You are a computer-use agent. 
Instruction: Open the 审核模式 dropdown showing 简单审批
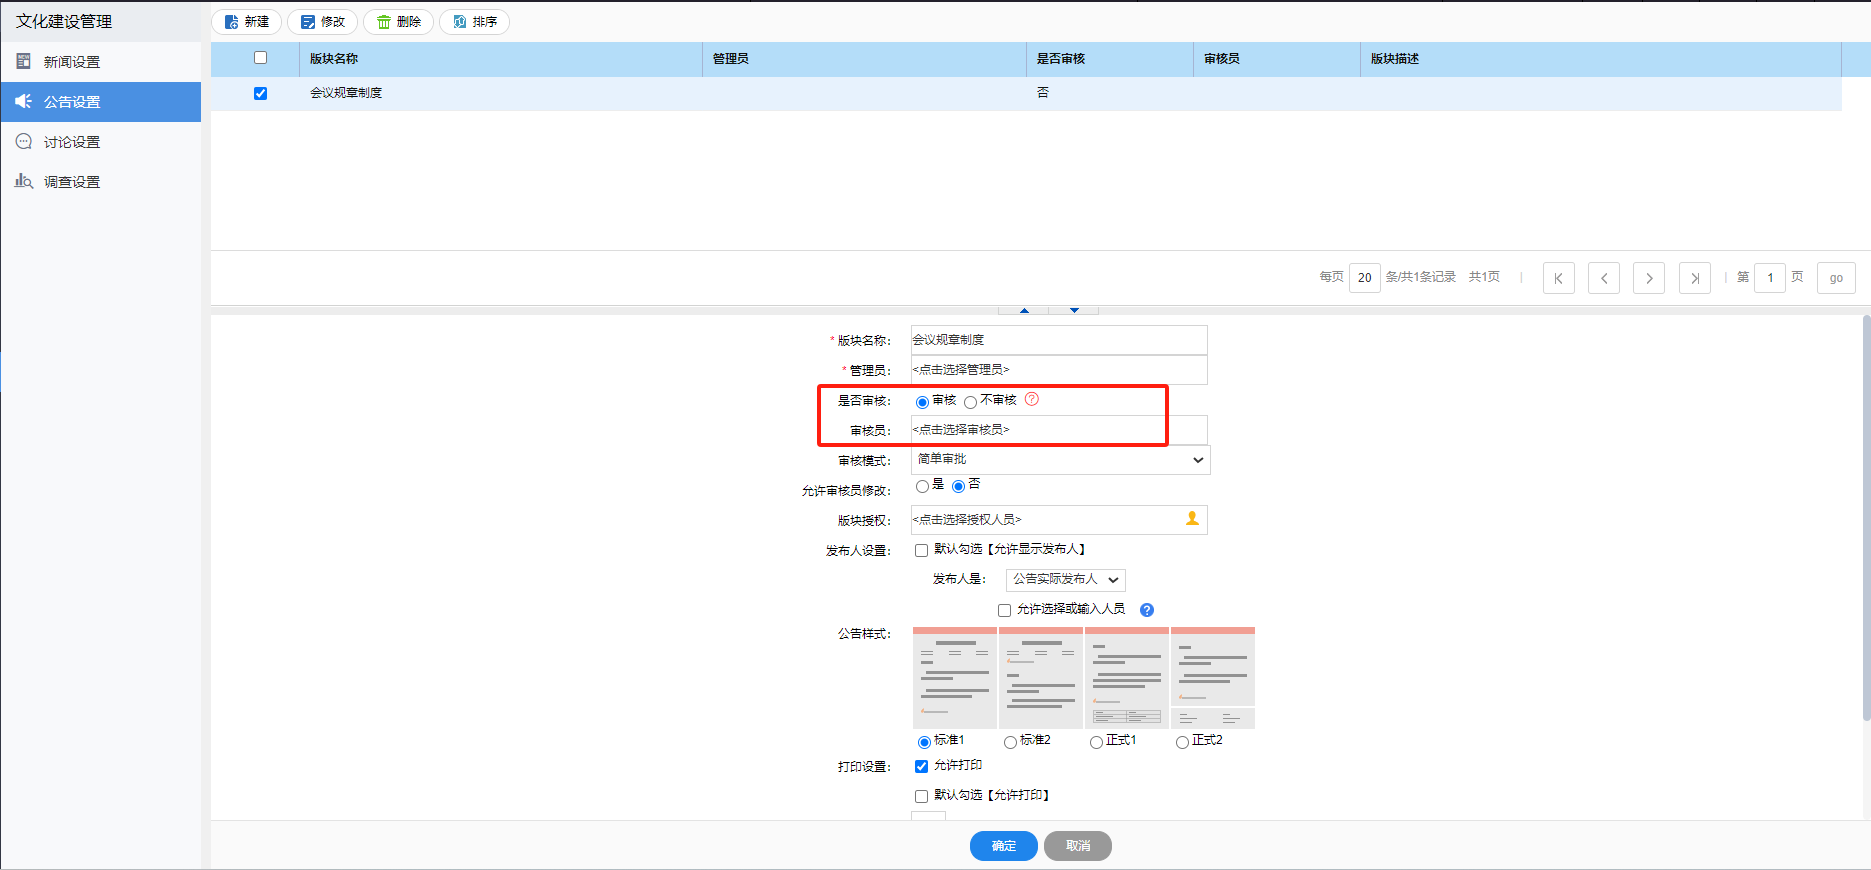click(x=1060, y=460)
